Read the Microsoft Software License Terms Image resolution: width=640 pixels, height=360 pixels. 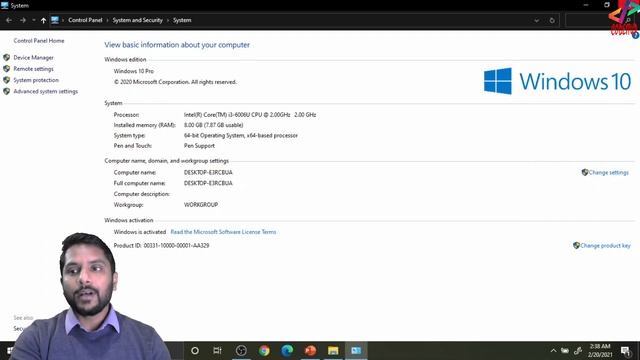point(223,232)
